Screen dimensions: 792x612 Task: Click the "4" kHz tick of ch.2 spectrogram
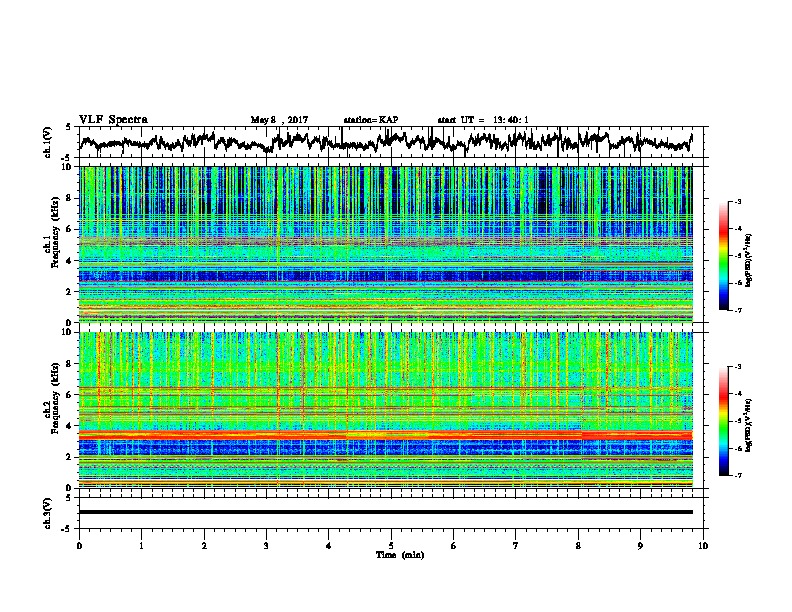coord(70,426)
